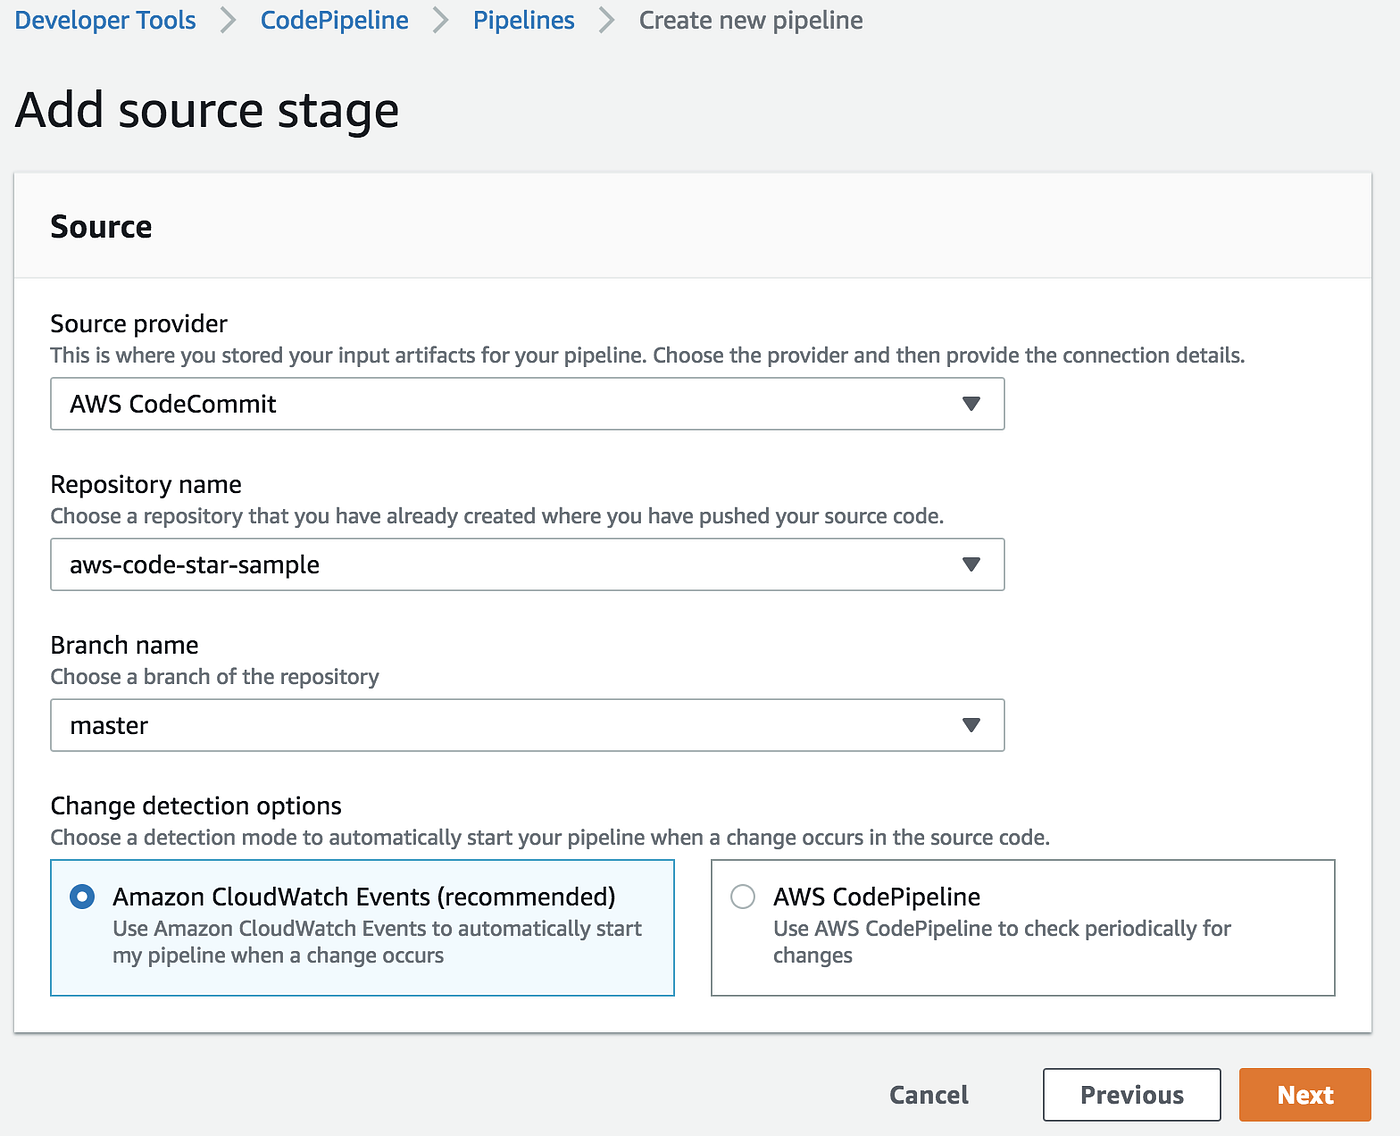Select the AWS CodePipeline radio button
This screenshot has height=1136, width=1400.
click(742, 896)
